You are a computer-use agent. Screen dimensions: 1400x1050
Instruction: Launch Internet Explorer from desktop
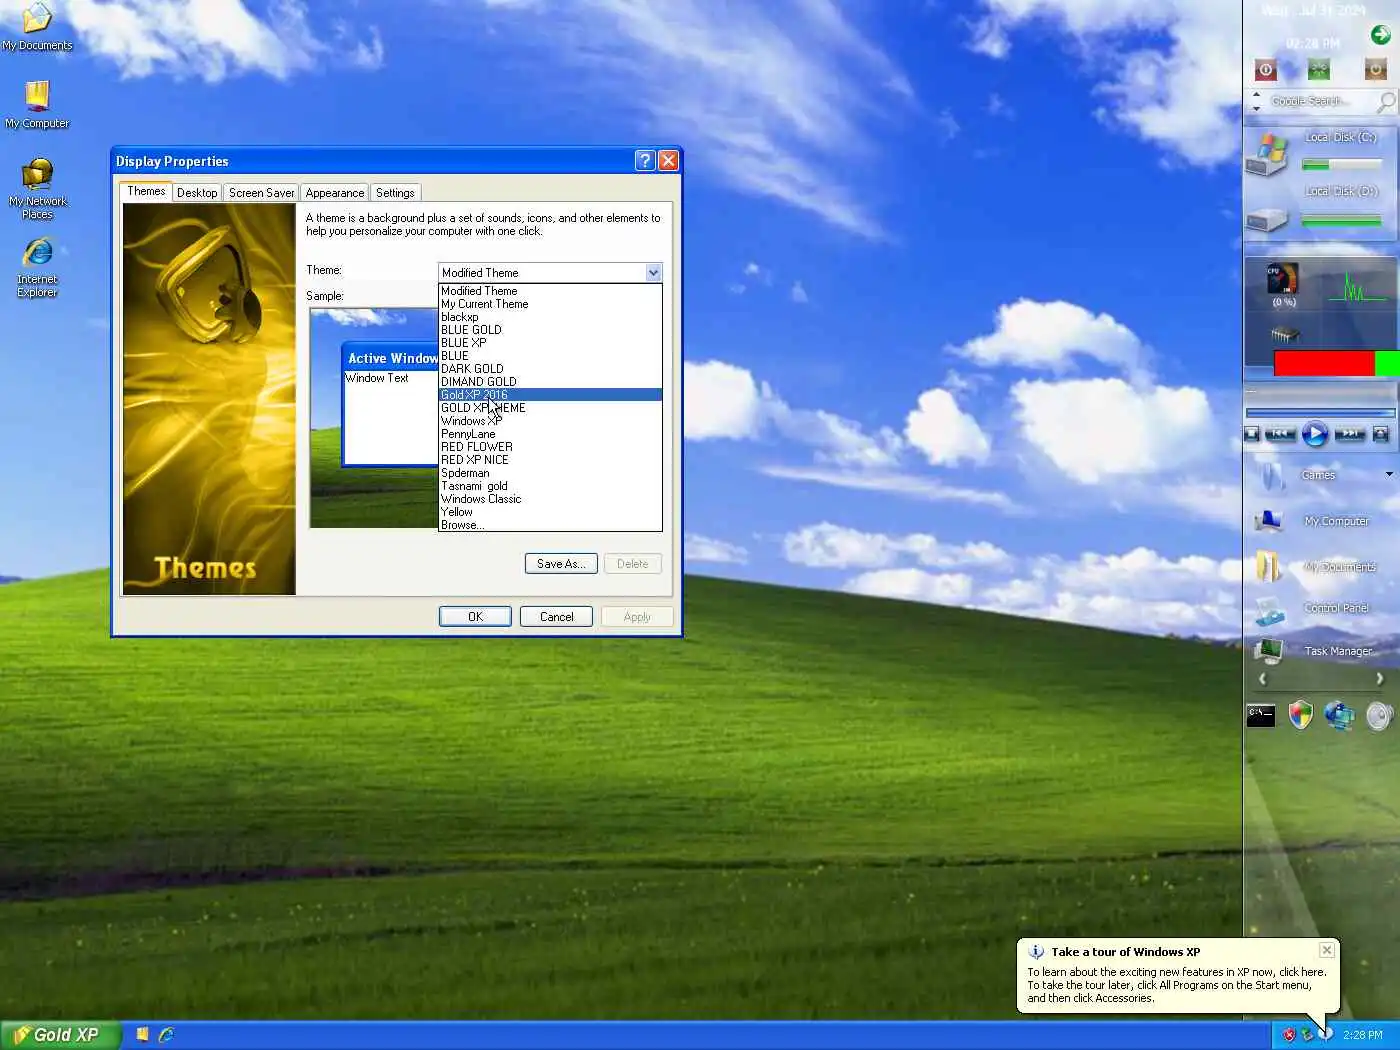37,267
